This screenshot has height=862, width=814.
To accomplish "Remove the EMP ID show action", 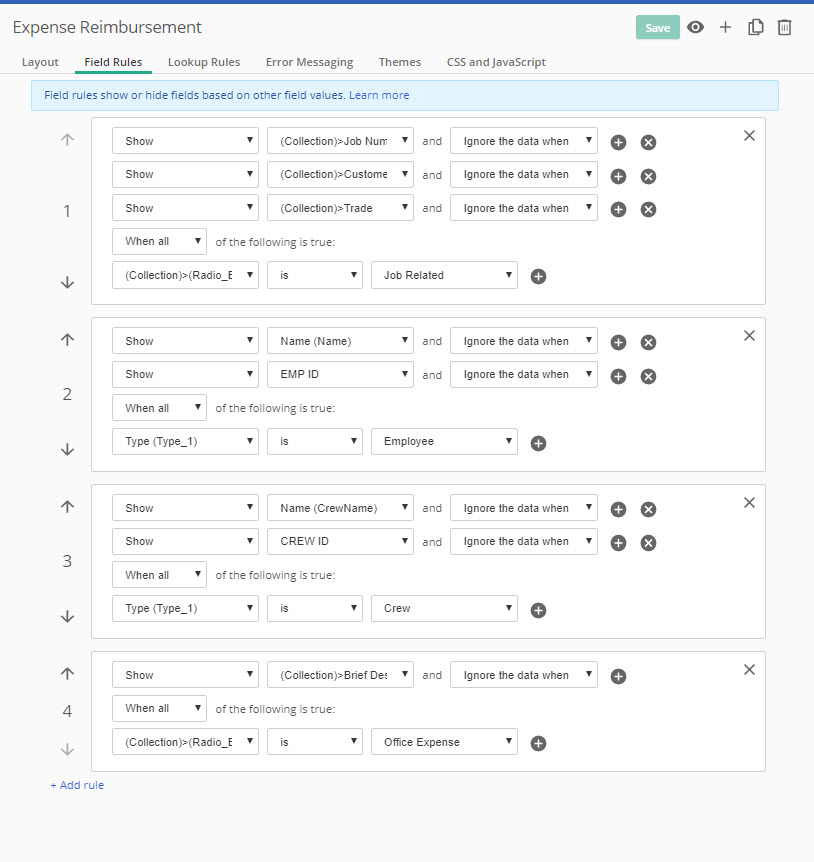I will [648, 376].
